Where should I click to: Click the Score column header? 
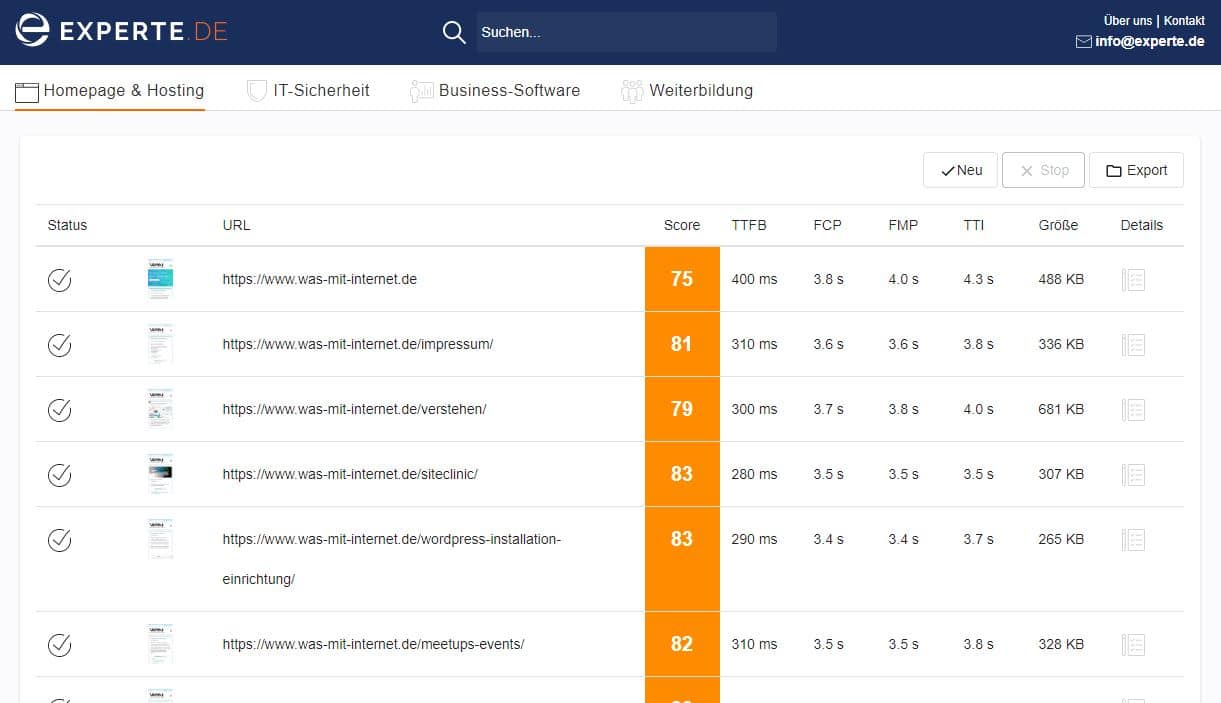[682, 225]
